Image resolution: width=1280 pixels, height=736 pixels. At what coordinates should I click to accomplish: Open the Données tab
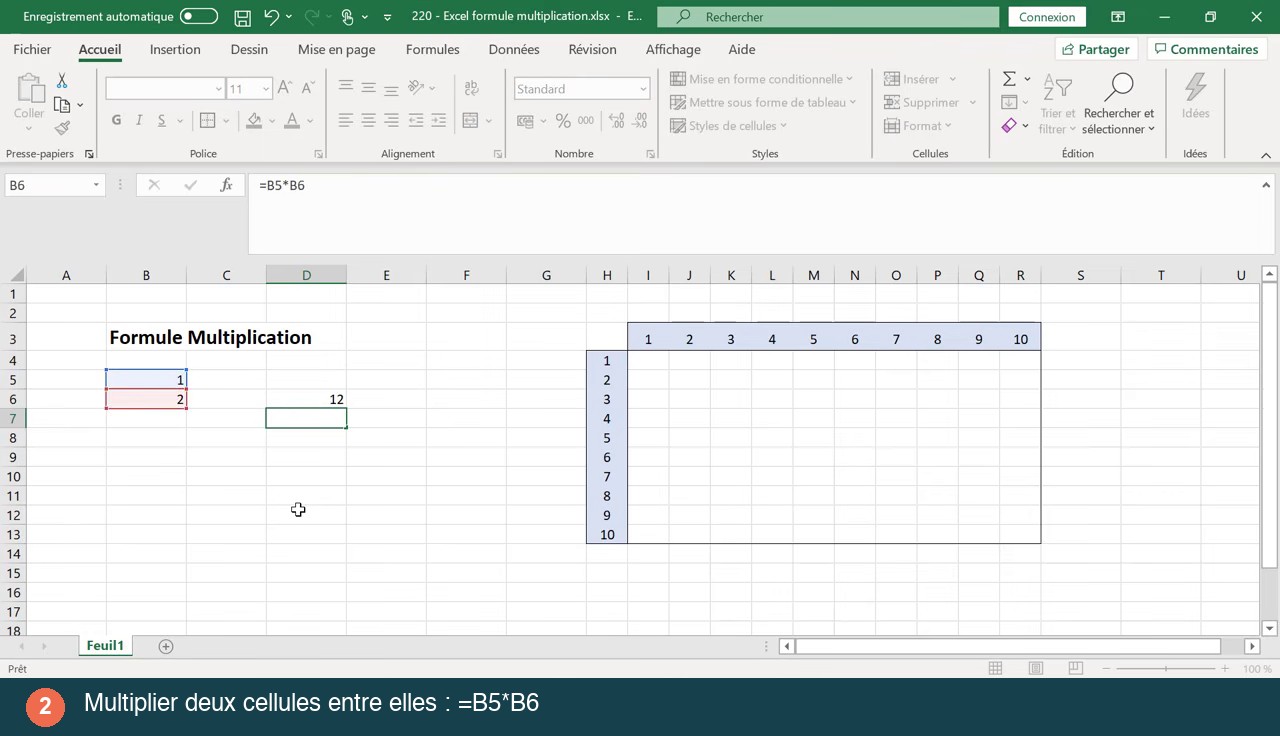pos(514,49)
